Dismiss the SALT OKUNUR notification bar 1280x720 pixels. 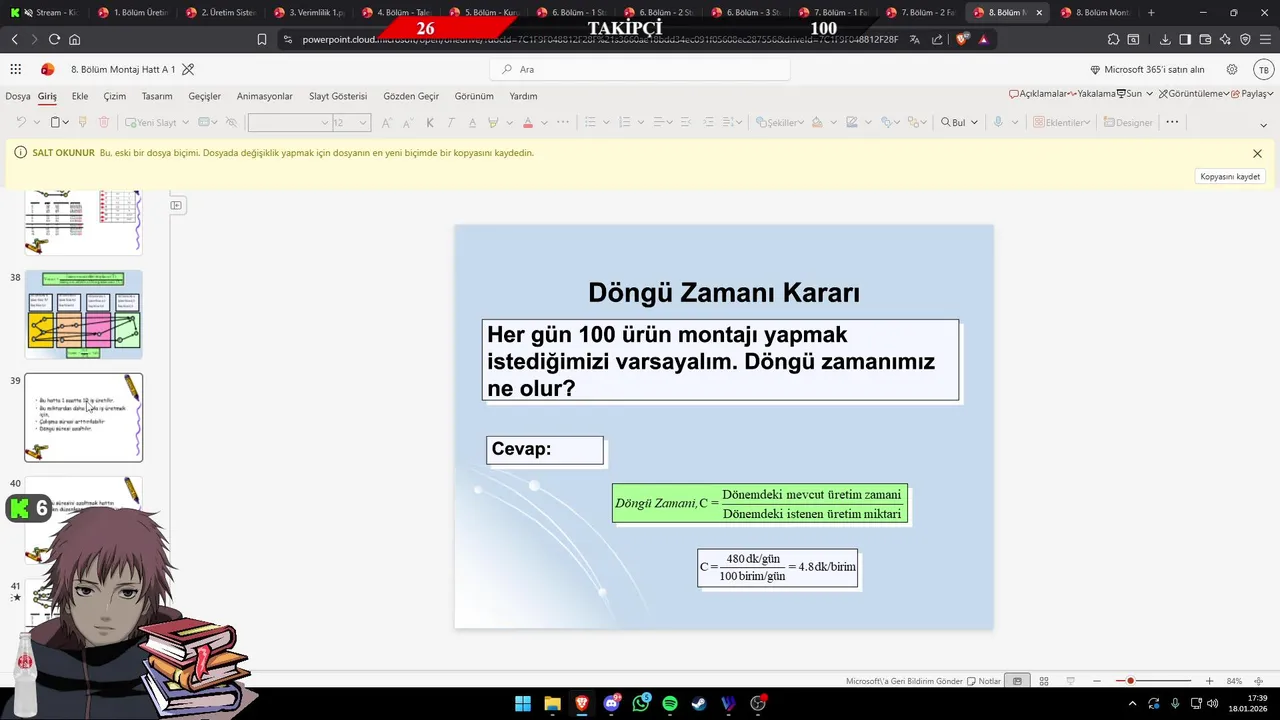pos(1257,153)
